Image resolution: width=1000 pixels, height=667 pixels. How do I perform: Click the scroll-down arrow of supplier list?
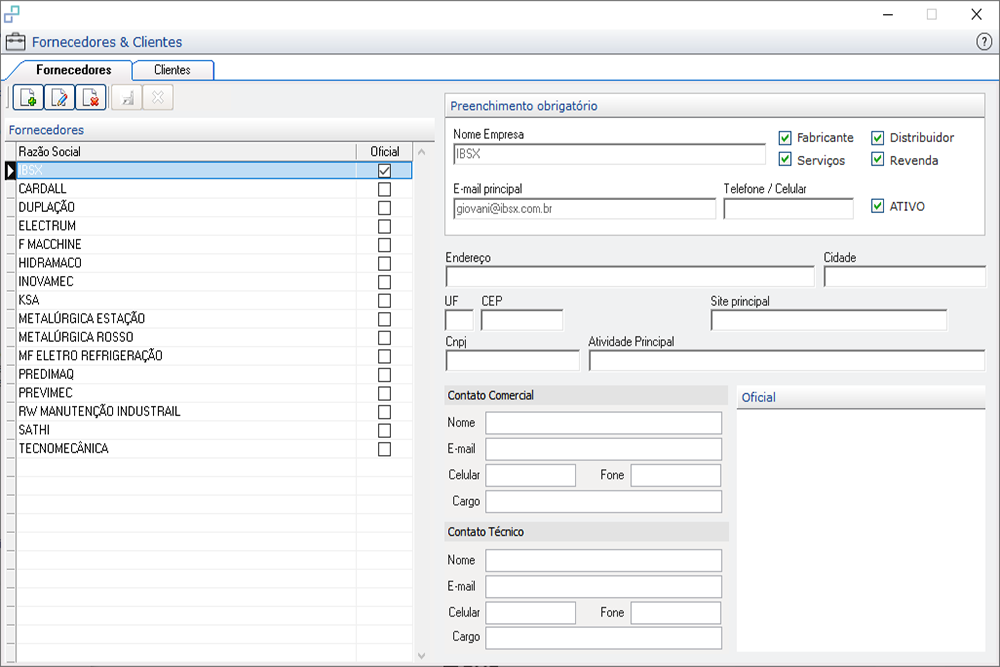click(x=421, y=656)
